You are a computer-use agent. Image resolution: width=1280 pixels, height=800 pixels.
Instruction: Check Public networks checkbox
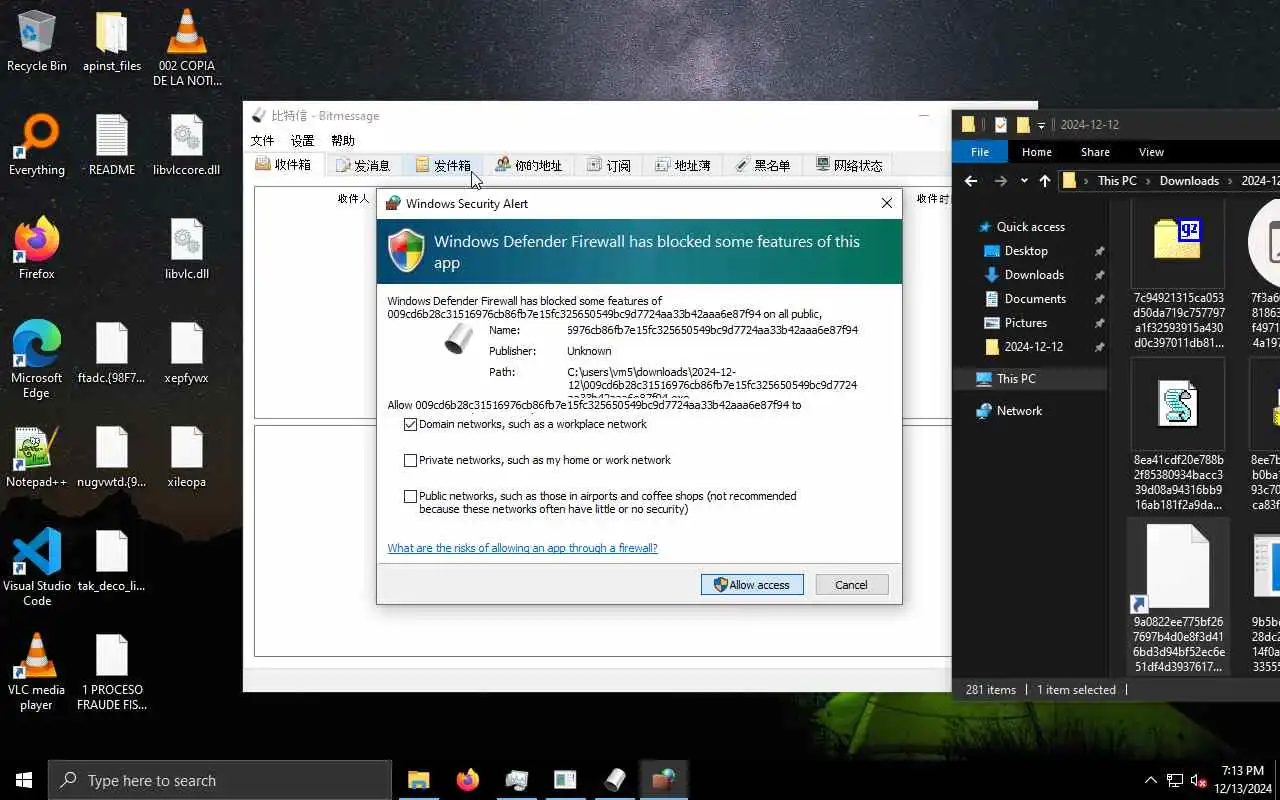tap(410, 496)
